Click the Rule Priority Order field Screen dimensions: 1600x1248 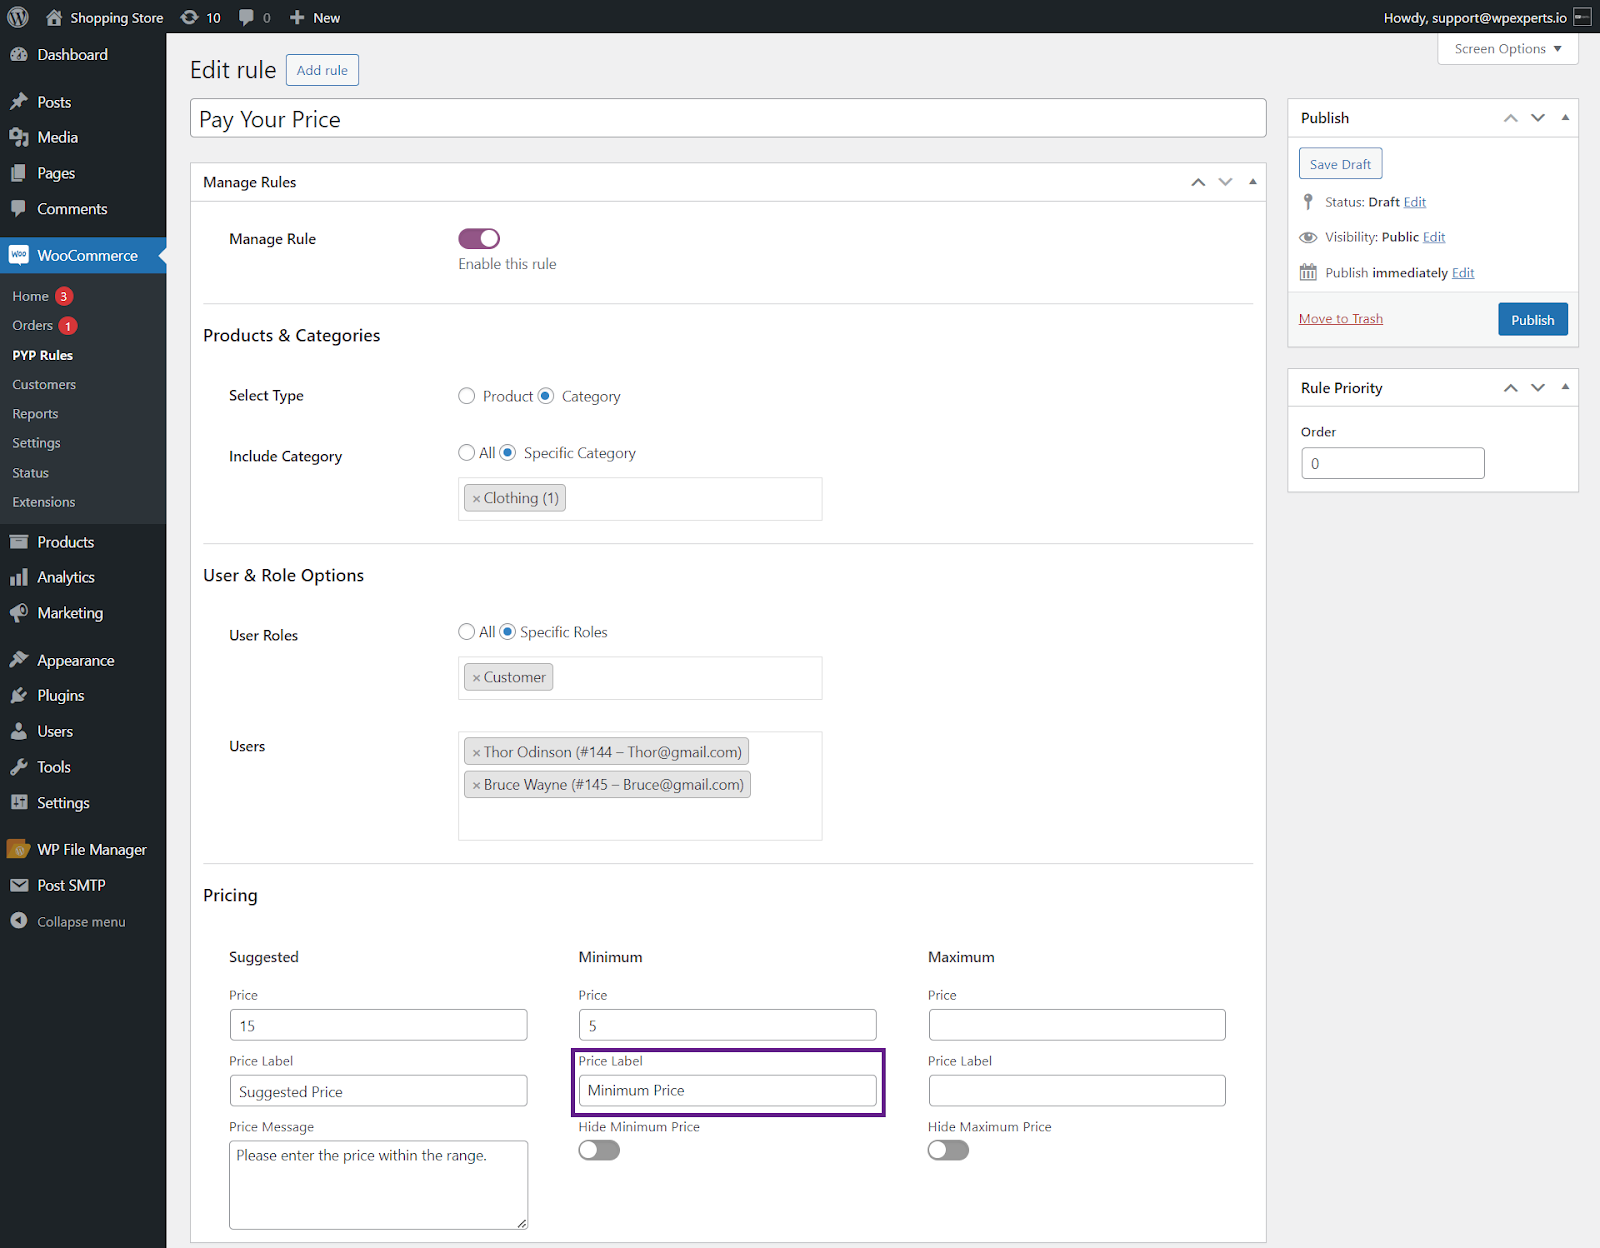point(1392,463)
